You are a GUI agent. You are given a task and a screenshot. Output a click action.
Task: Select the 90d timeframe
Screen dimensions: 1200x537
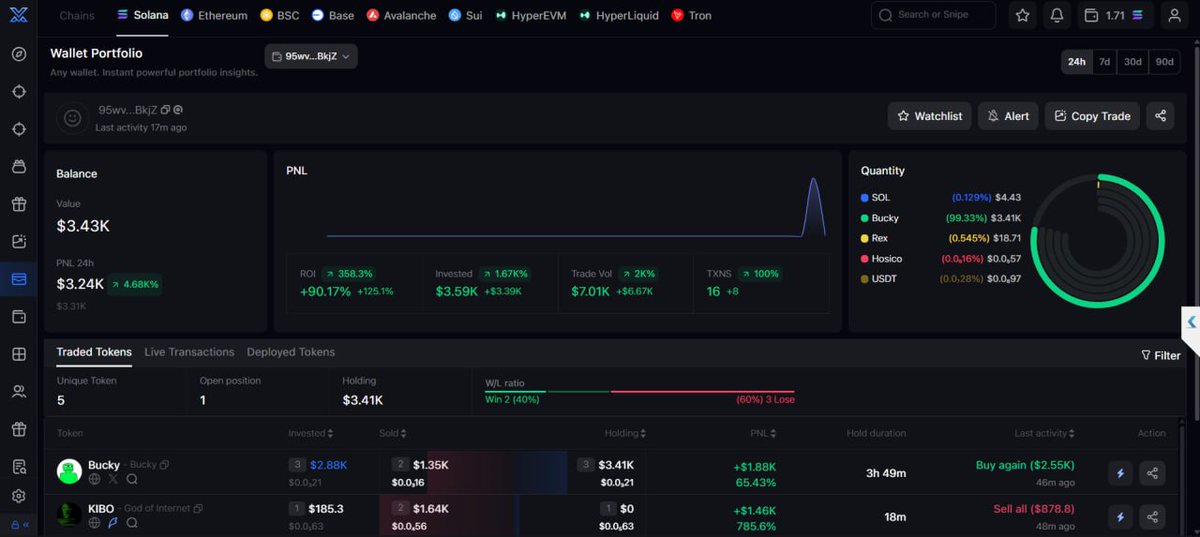1164,61
